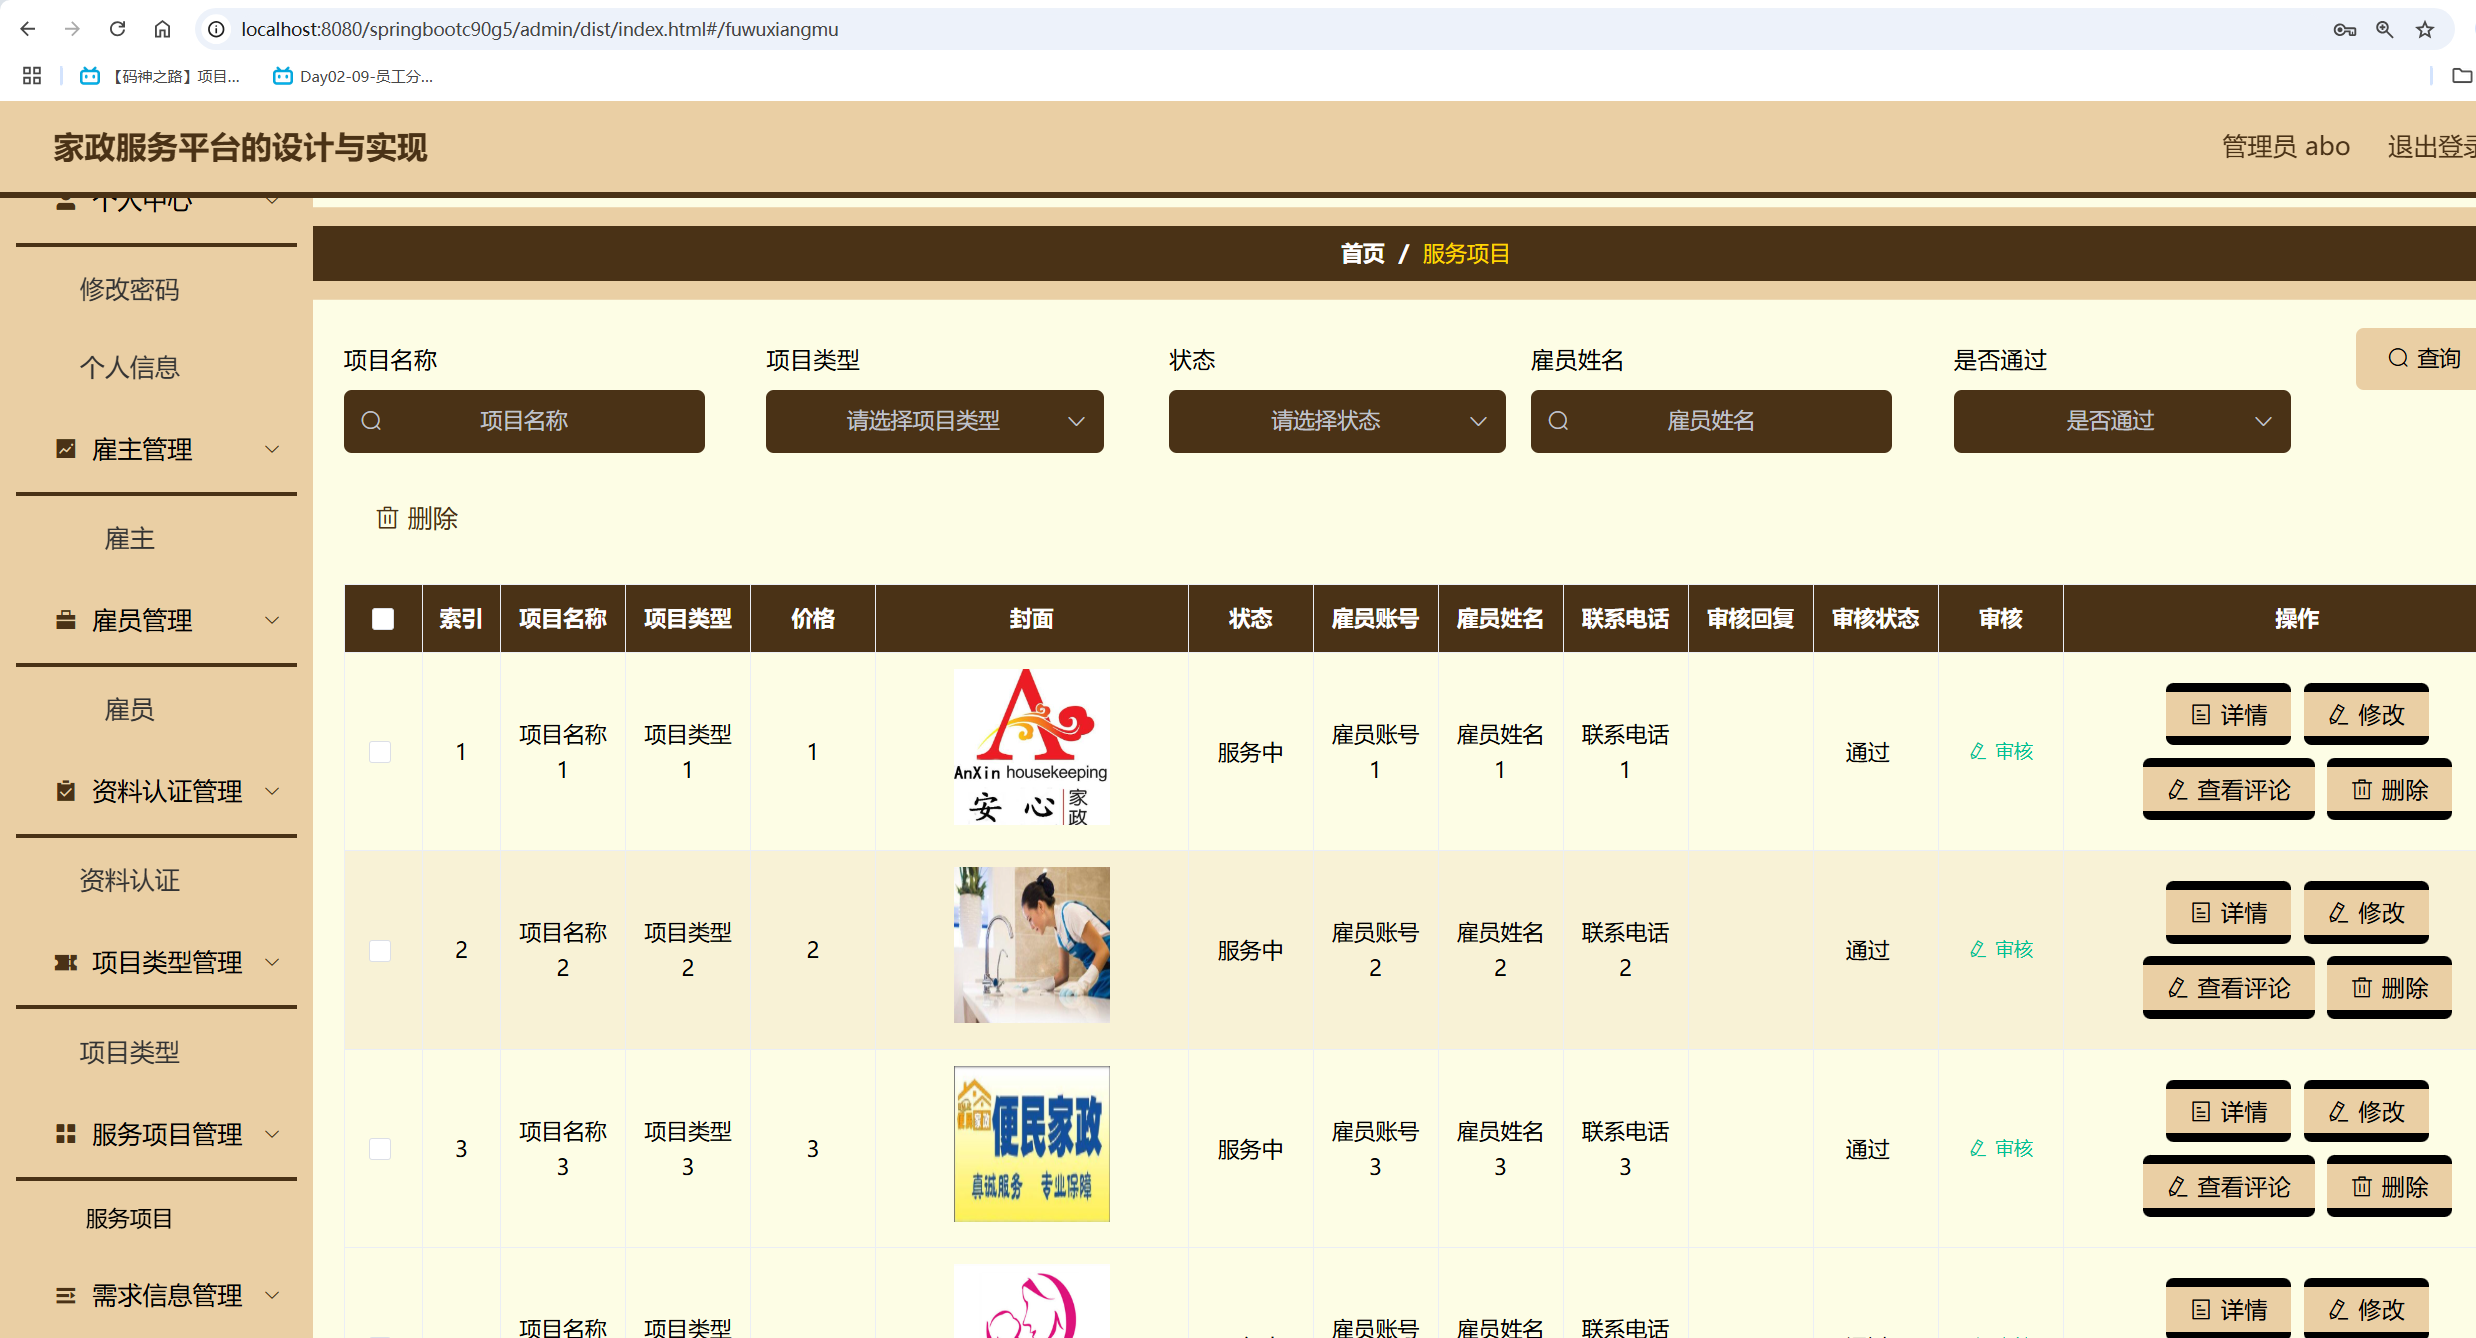Bookmark this page with star icon
2476x1338 pixels.
pos(2425,29)
